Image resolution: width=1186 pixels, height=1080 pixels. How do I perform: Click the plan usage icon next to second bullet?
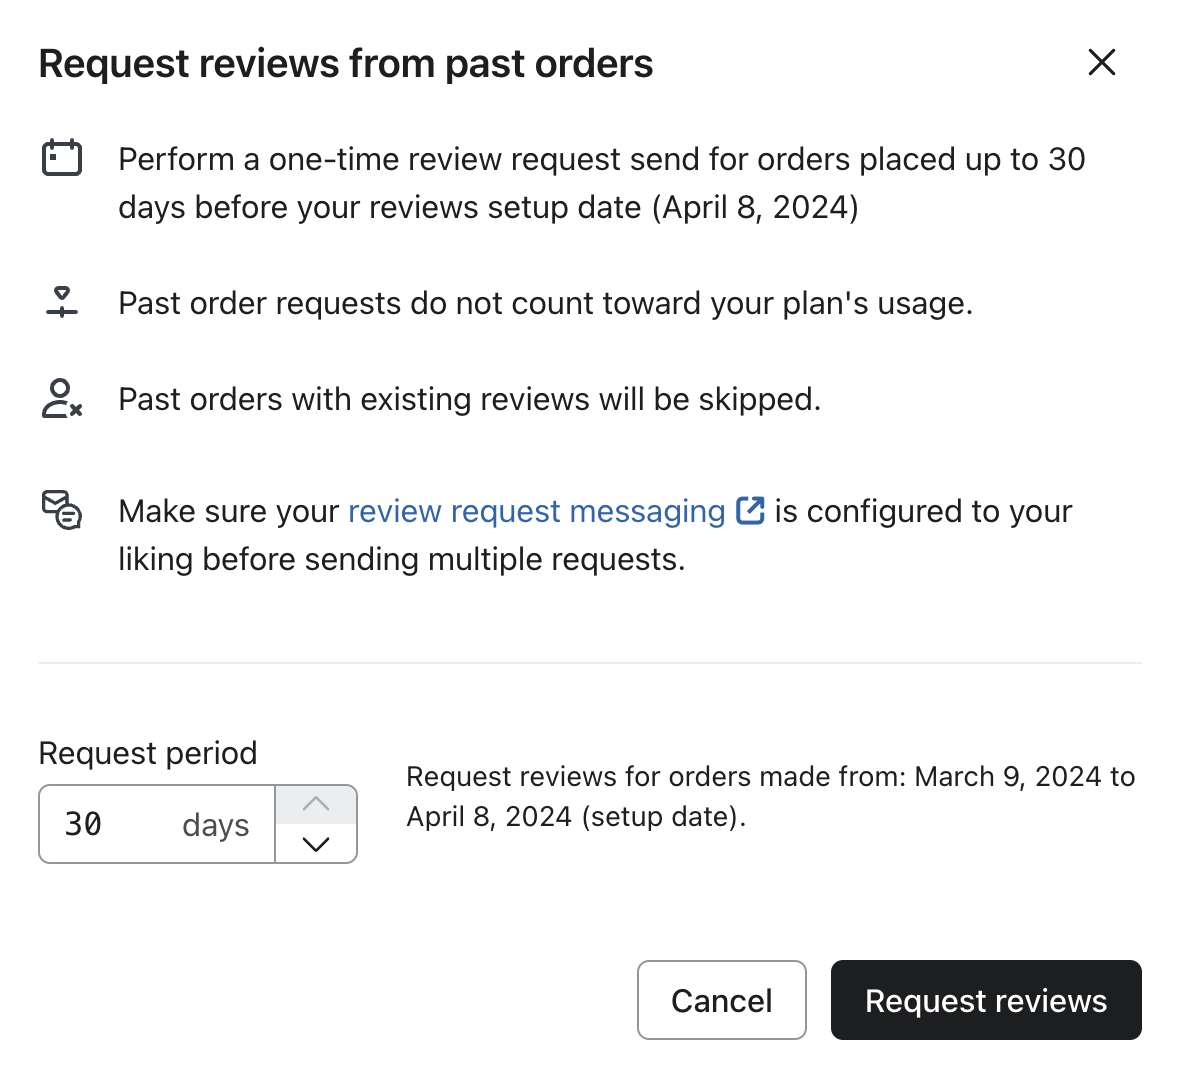(61, 300)
